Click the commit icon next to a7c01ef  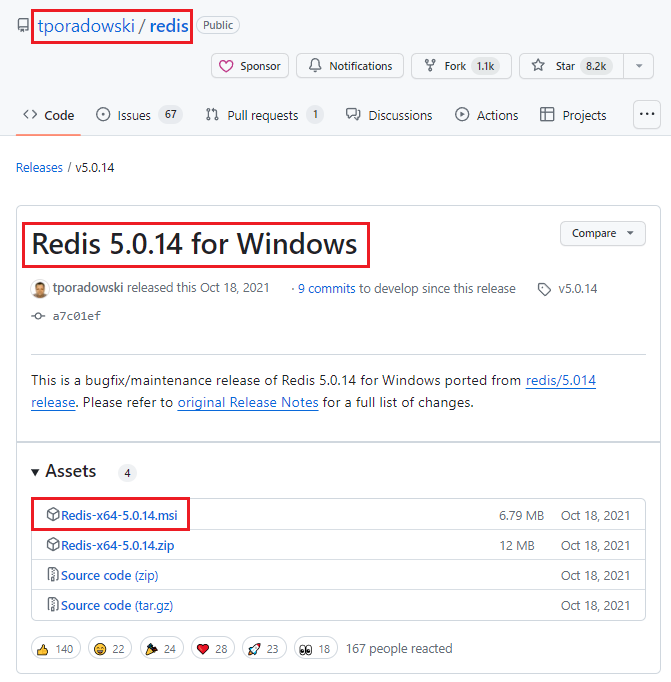[38, 316]
